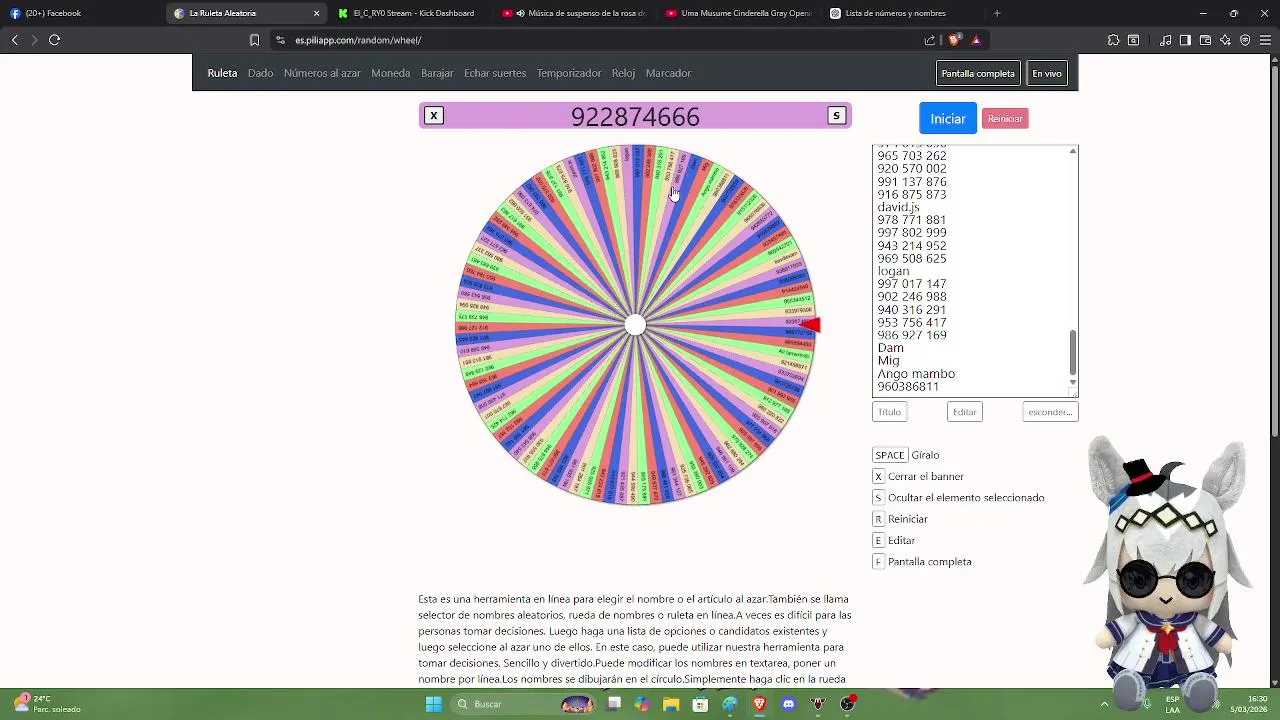Close the La Ruleta Aleatoria tab
The image size is (1280, 720).
point(317,13)
